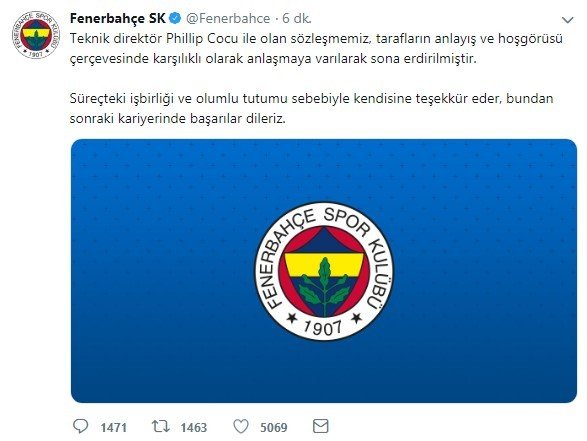This screenshot has height=441, width=587.
Task: Click the 1907 year on the large crest
Action: pyautogui.click(x=323, y=327)
